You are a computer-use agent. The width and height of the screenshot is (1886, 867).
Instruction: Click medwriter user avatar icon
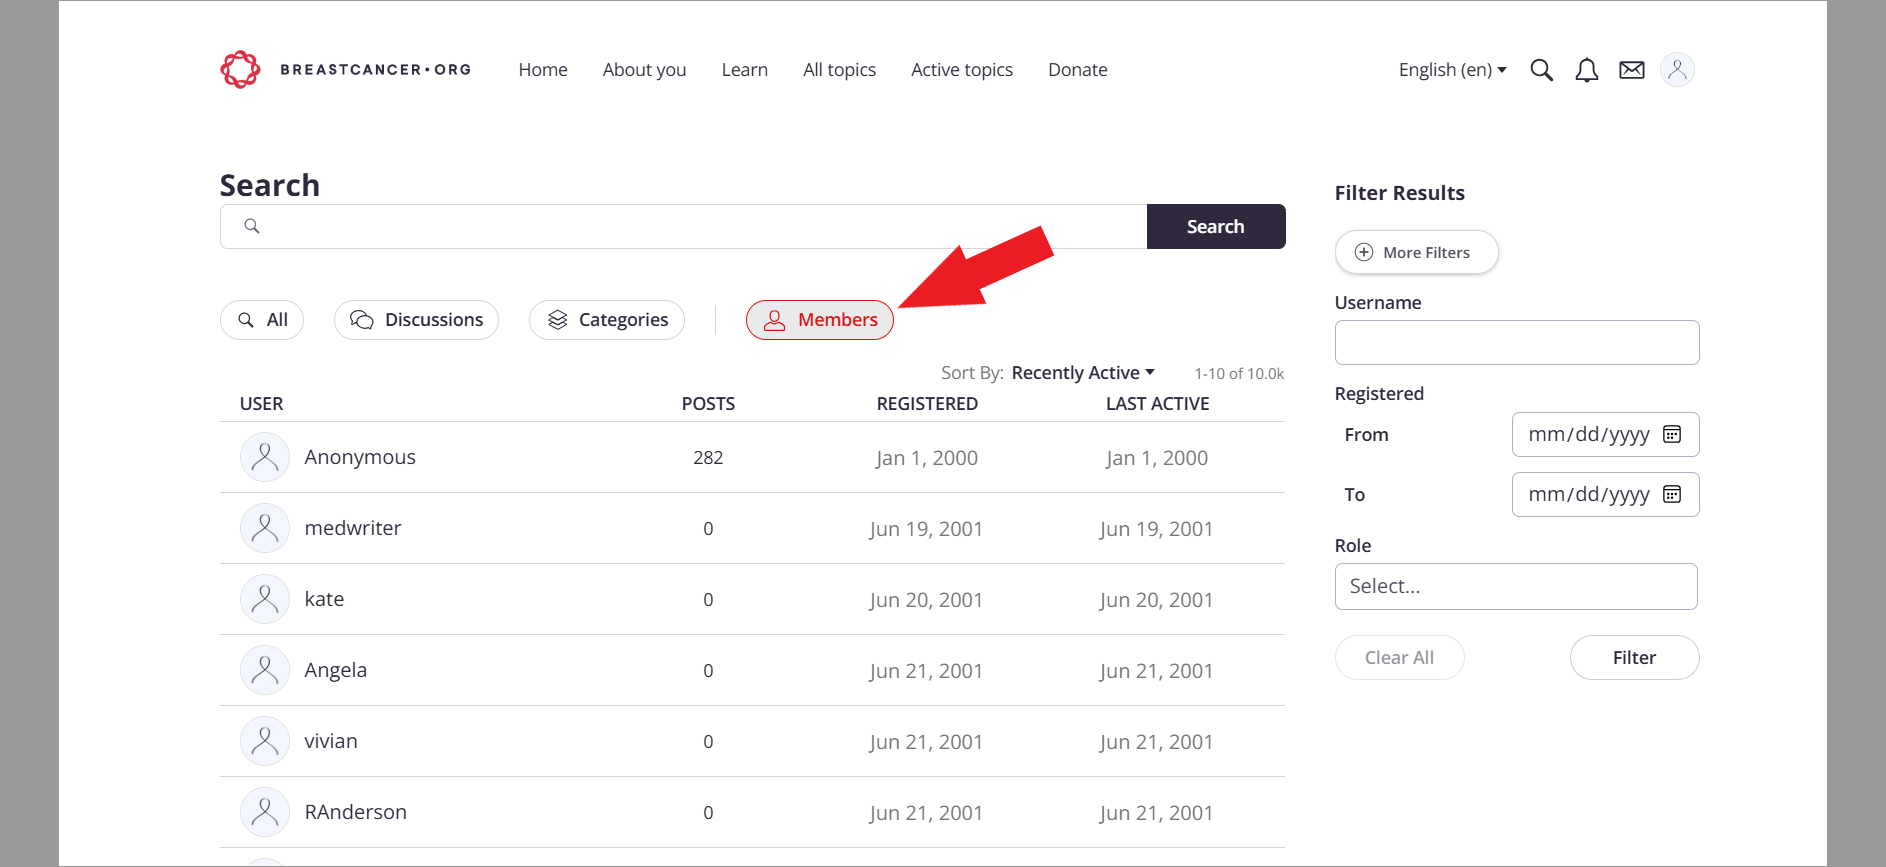coord(265,528)
